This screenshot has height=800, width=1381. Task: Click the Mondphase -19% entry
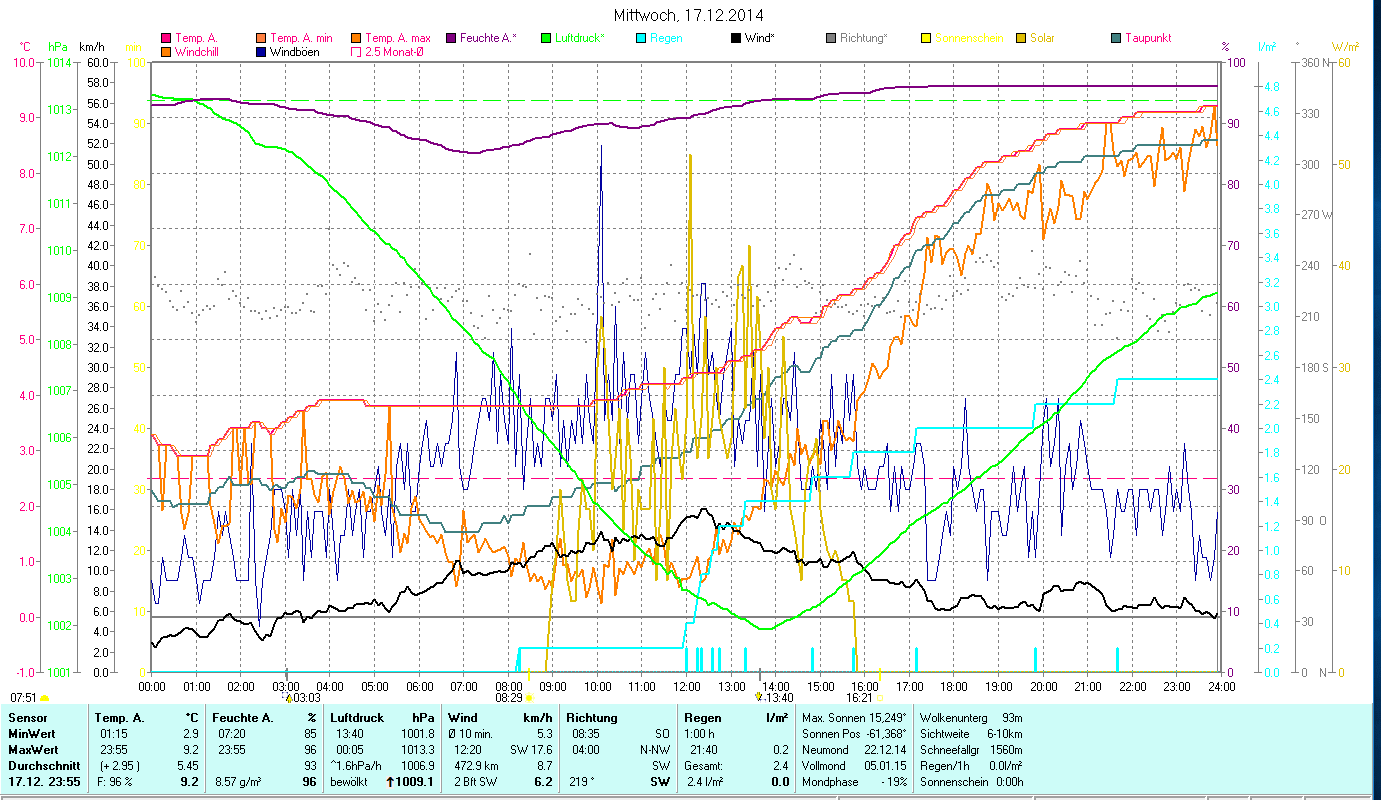point(854,782)
